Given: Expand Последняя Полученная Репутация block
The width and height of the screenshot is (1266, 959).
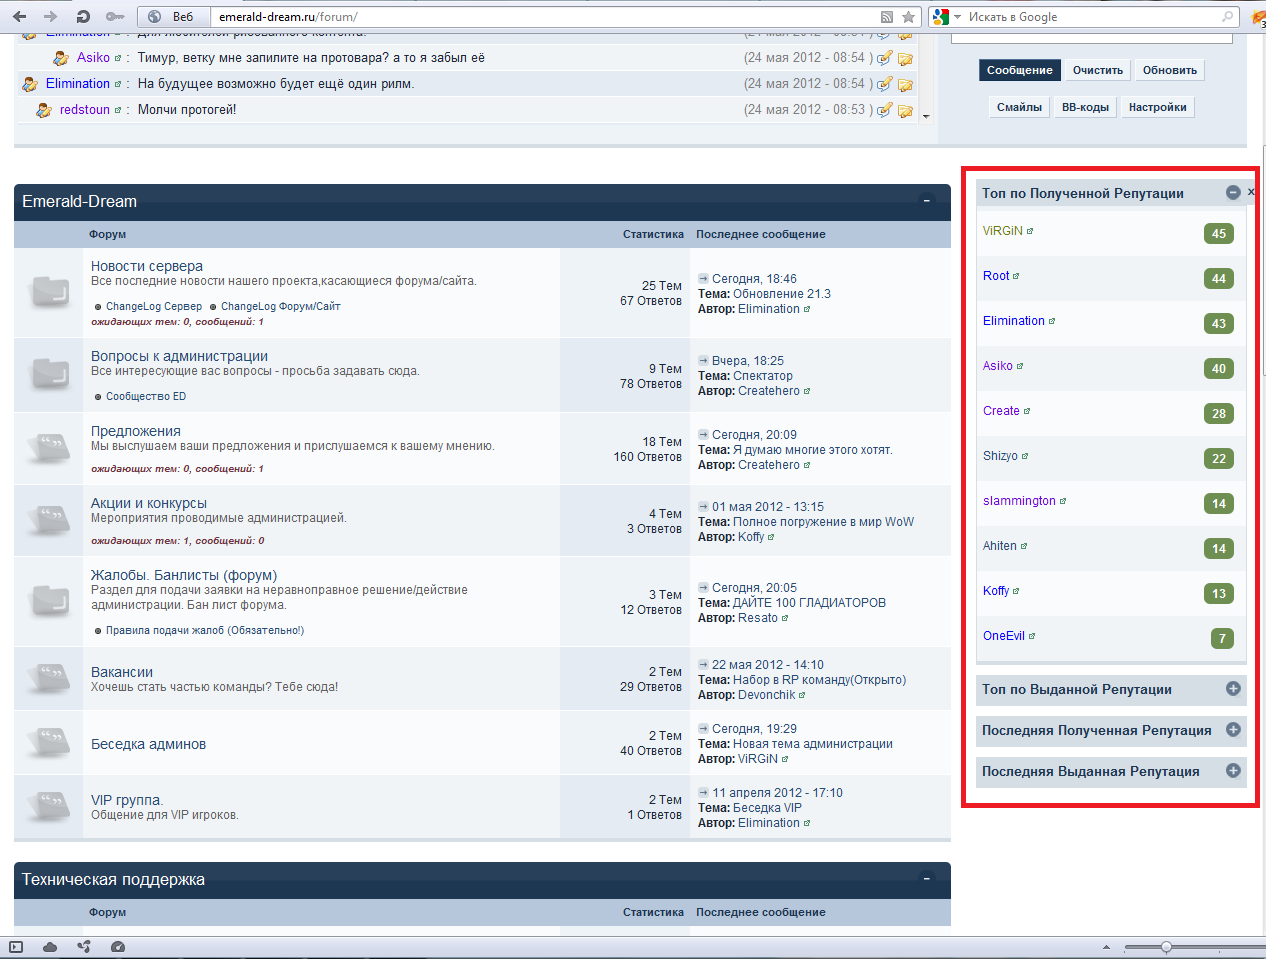Looking at the screenshot, I should coord(1233,730).
